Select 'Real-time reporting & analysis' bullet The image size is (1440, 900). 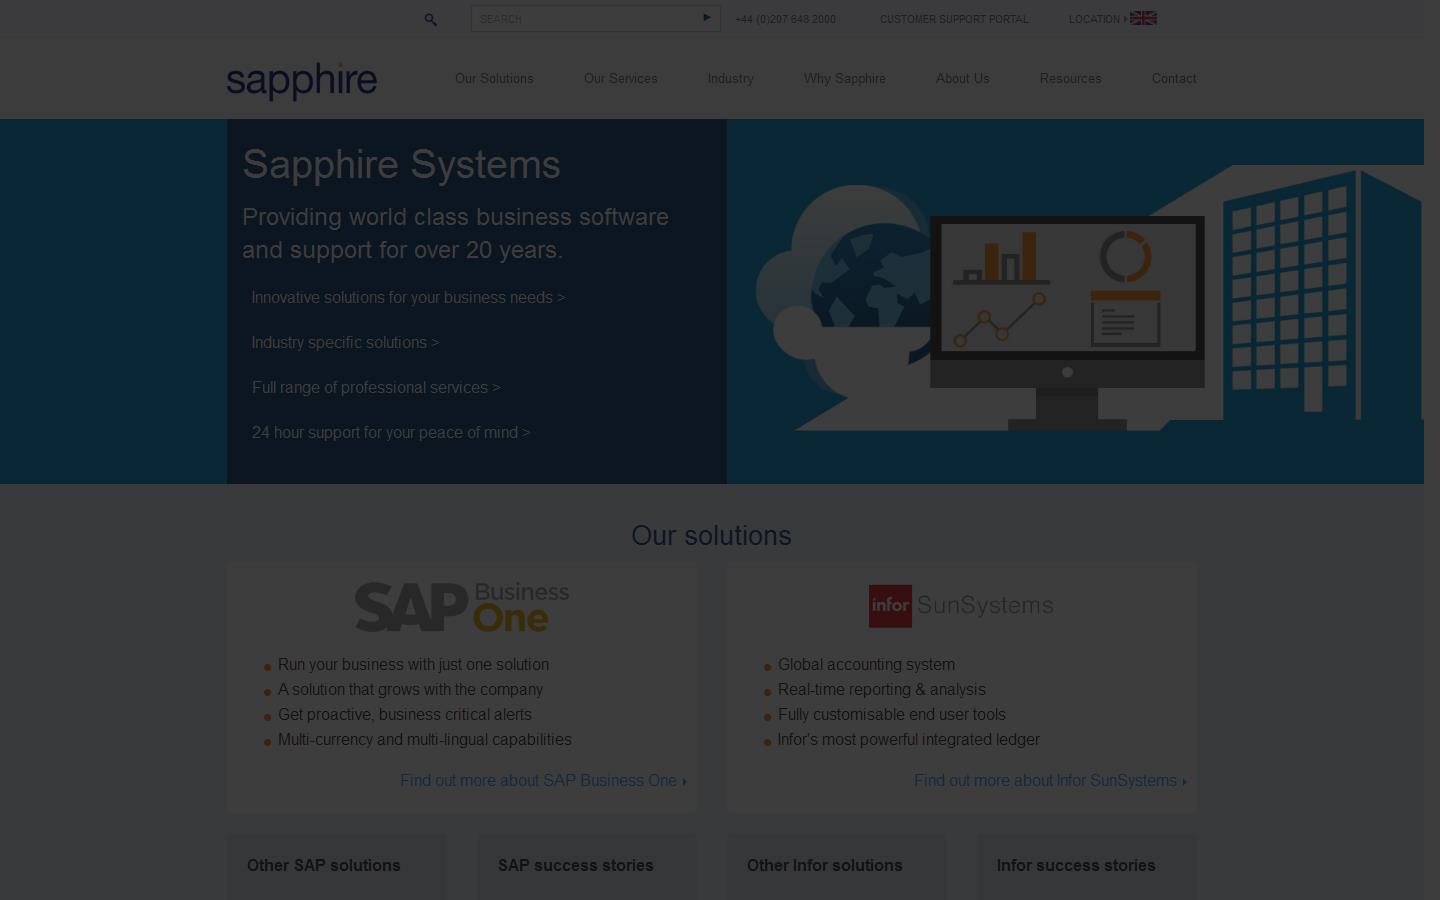[881, 690]
